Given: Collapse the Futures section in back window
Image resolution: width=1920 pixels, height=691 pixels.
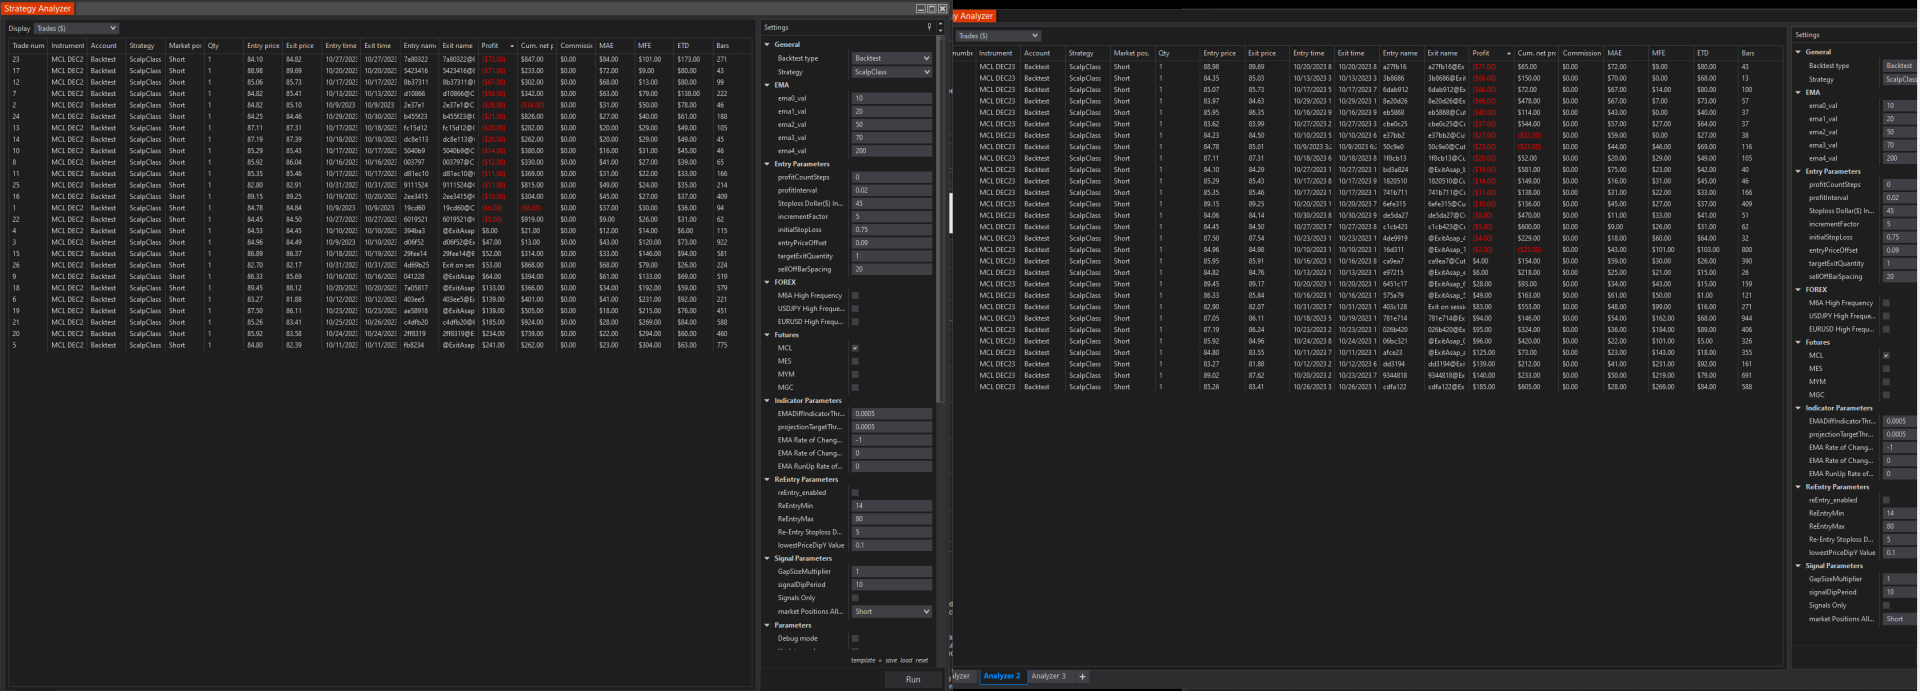Looking at the screenshot, I should pos(1798,342).
